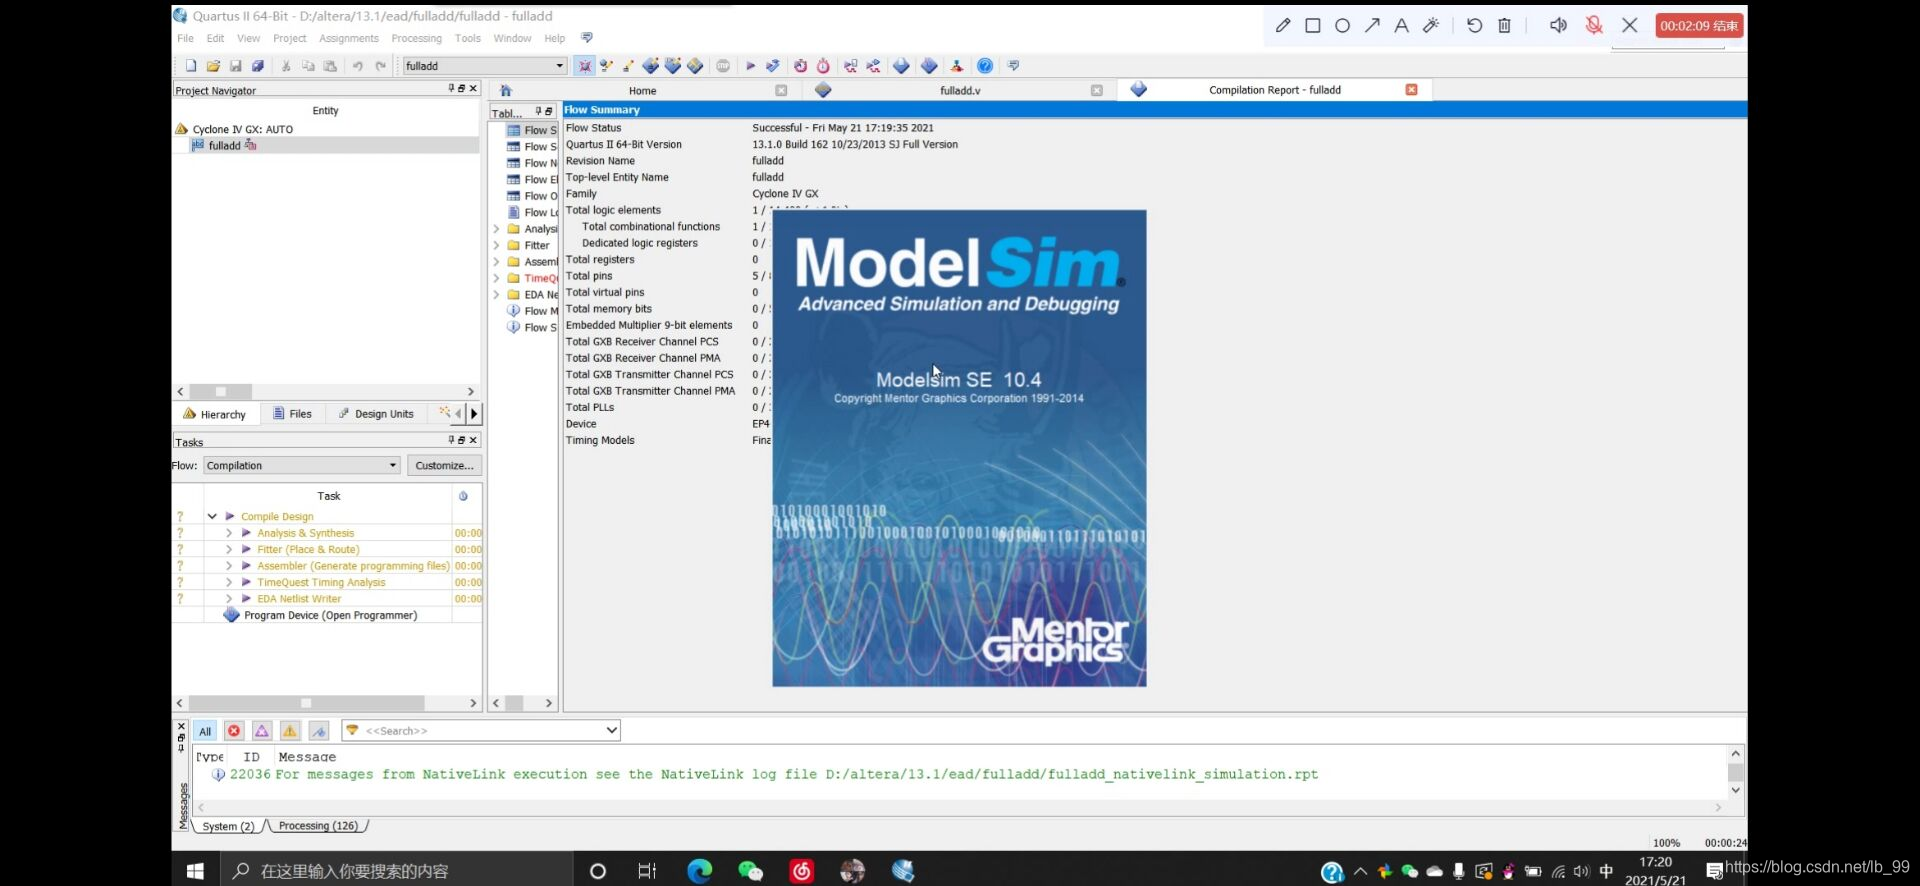Click the TimeQuest timing analyzer clock icon
The image size is (1920, 886).
(x=823, y=66)
